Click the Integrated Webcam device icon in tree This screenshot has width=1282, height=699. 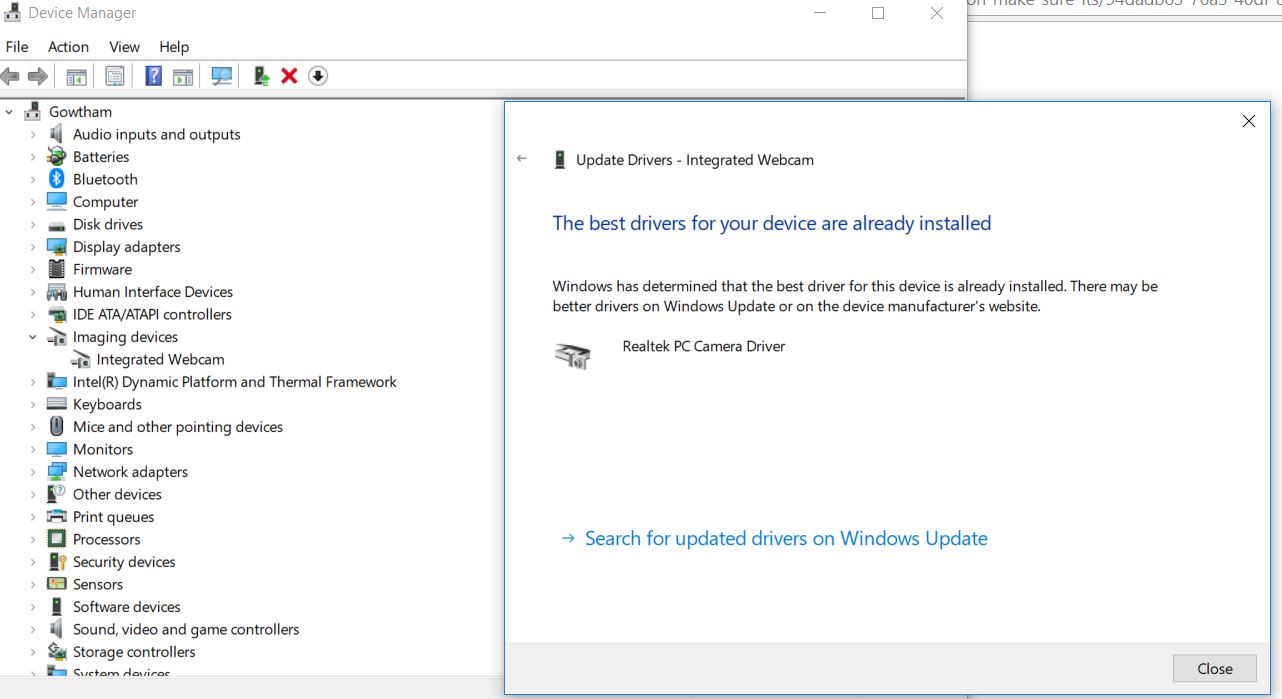point(81,359)
